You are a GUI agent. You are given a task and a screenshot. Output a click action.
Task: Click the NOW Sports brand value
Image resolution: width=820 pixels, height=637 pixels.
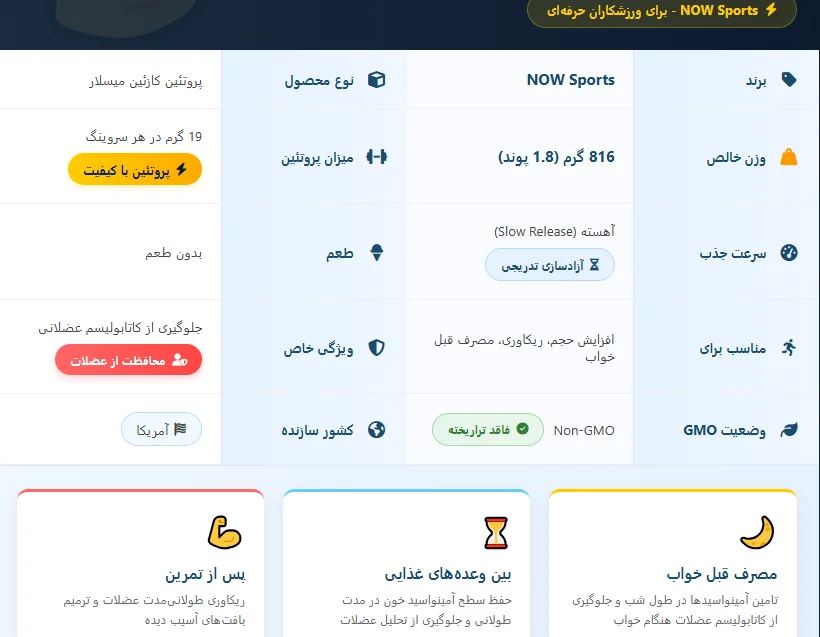tap(570, 80)
